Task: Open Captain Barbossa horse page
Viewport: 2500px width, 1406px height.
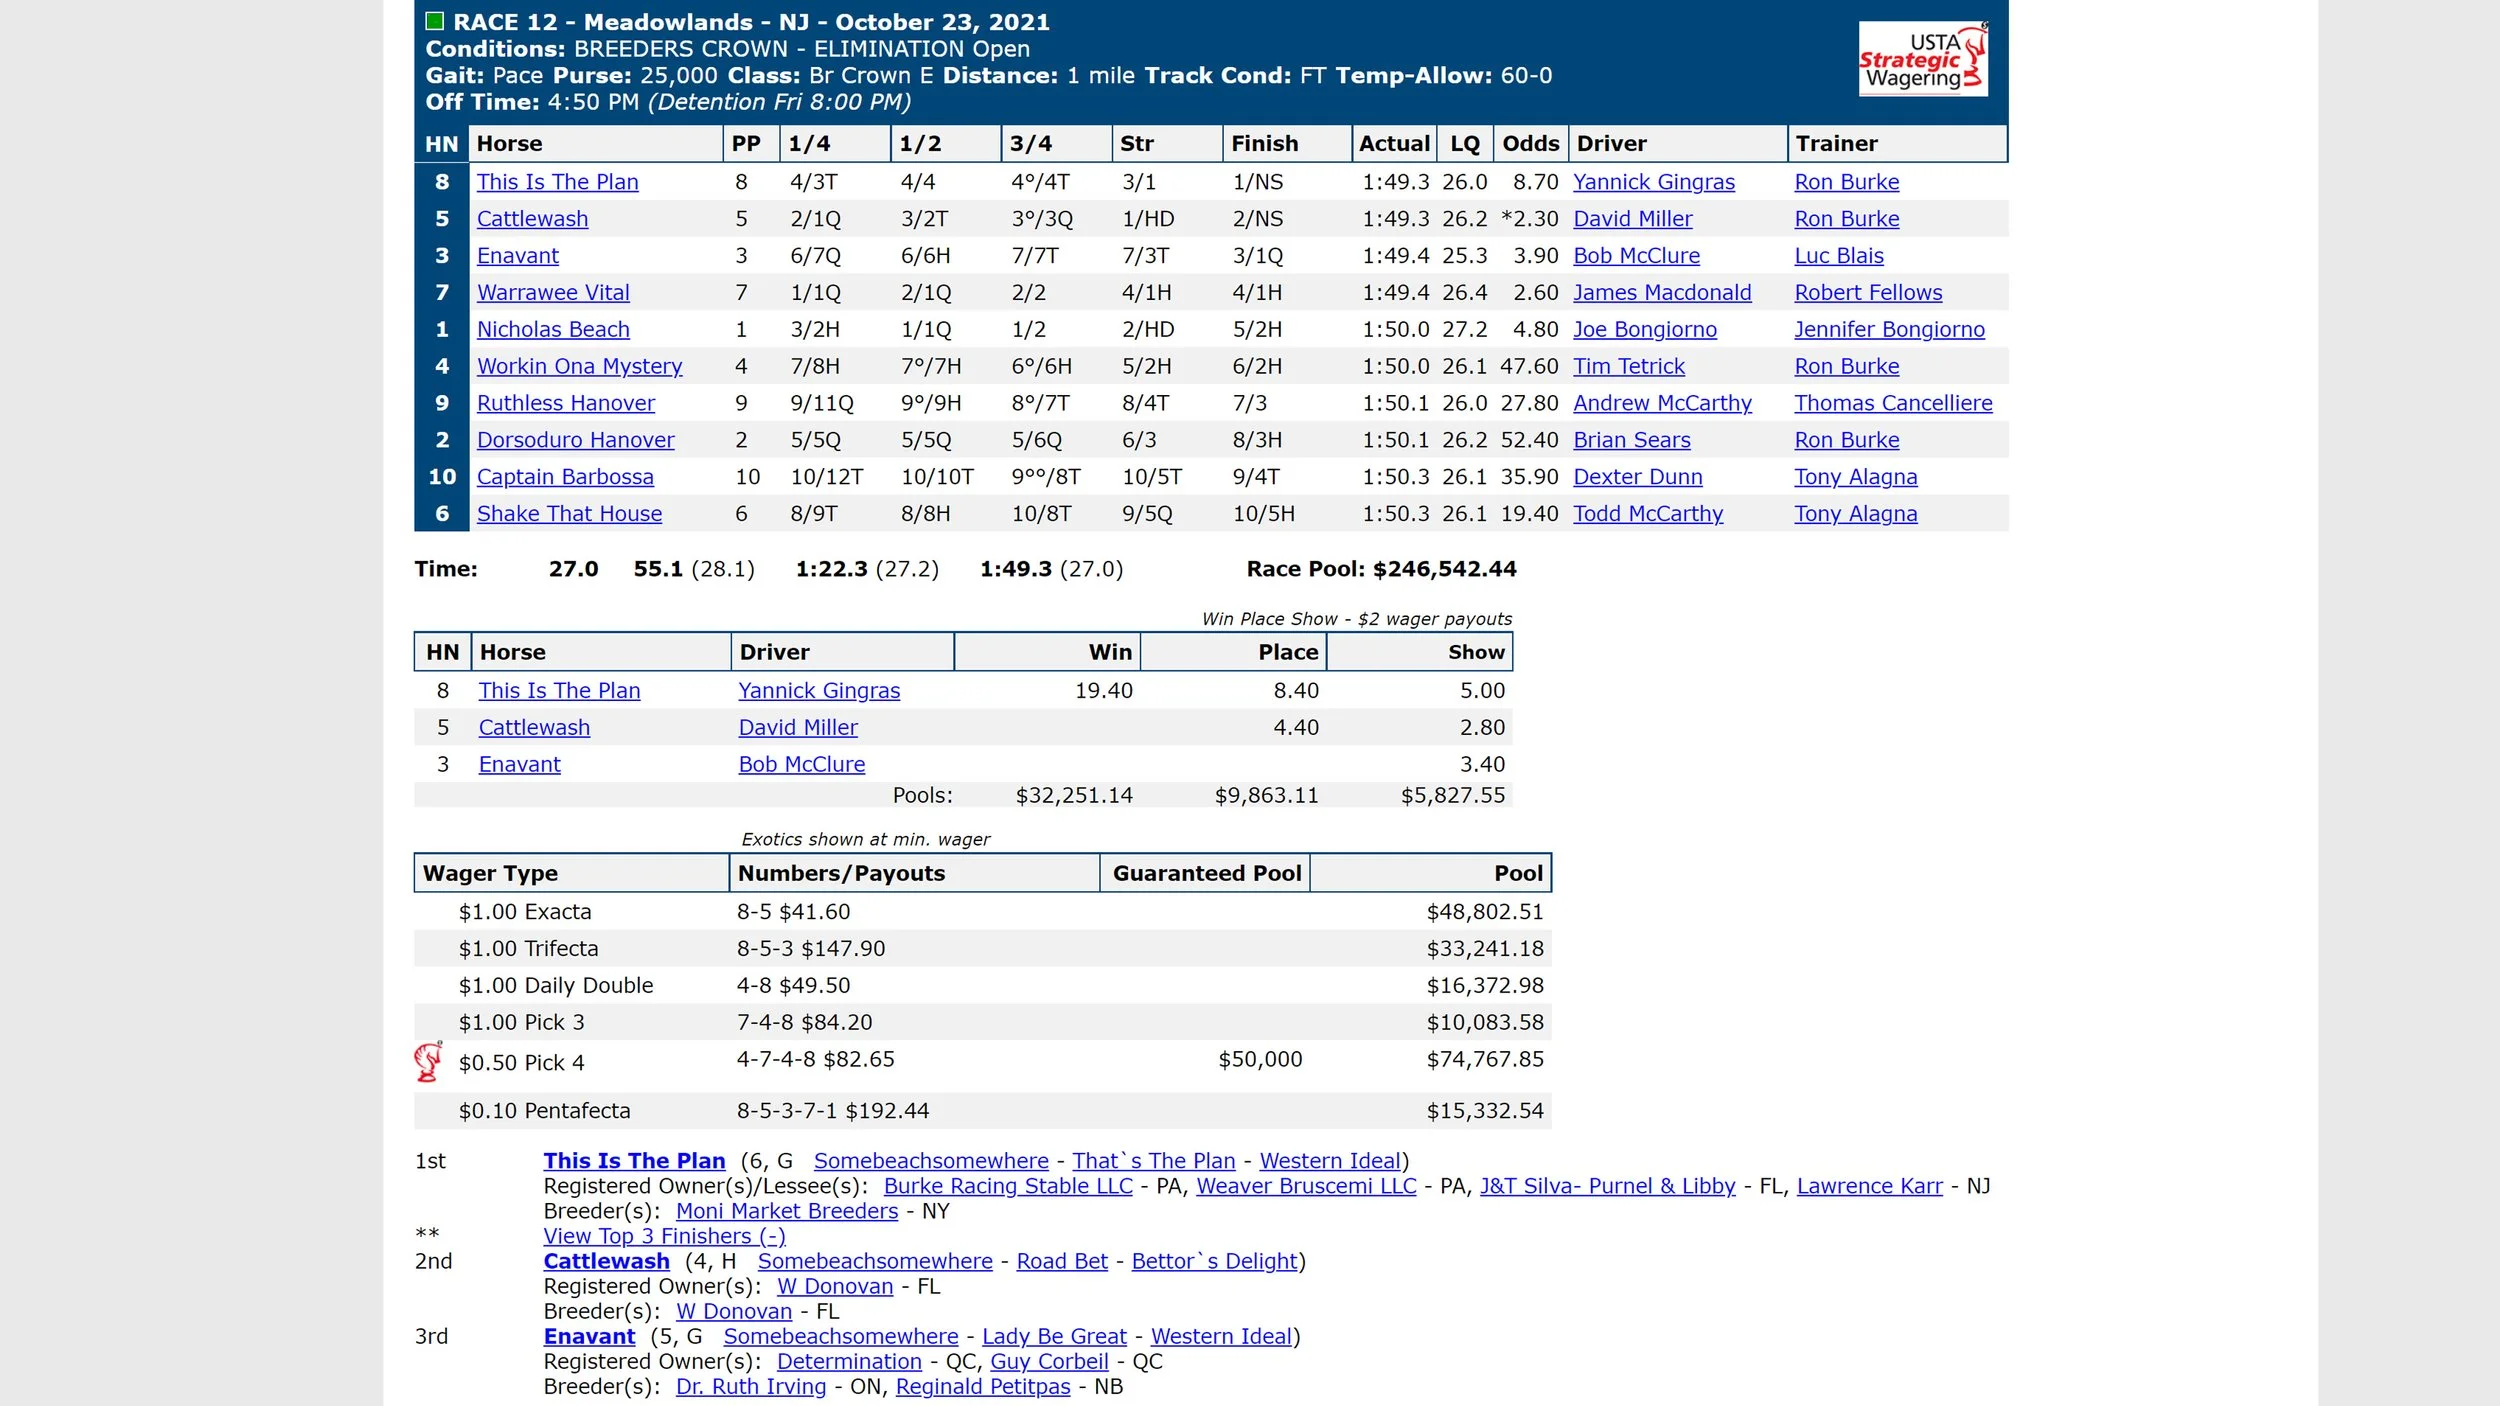Action: click(565, 477)
